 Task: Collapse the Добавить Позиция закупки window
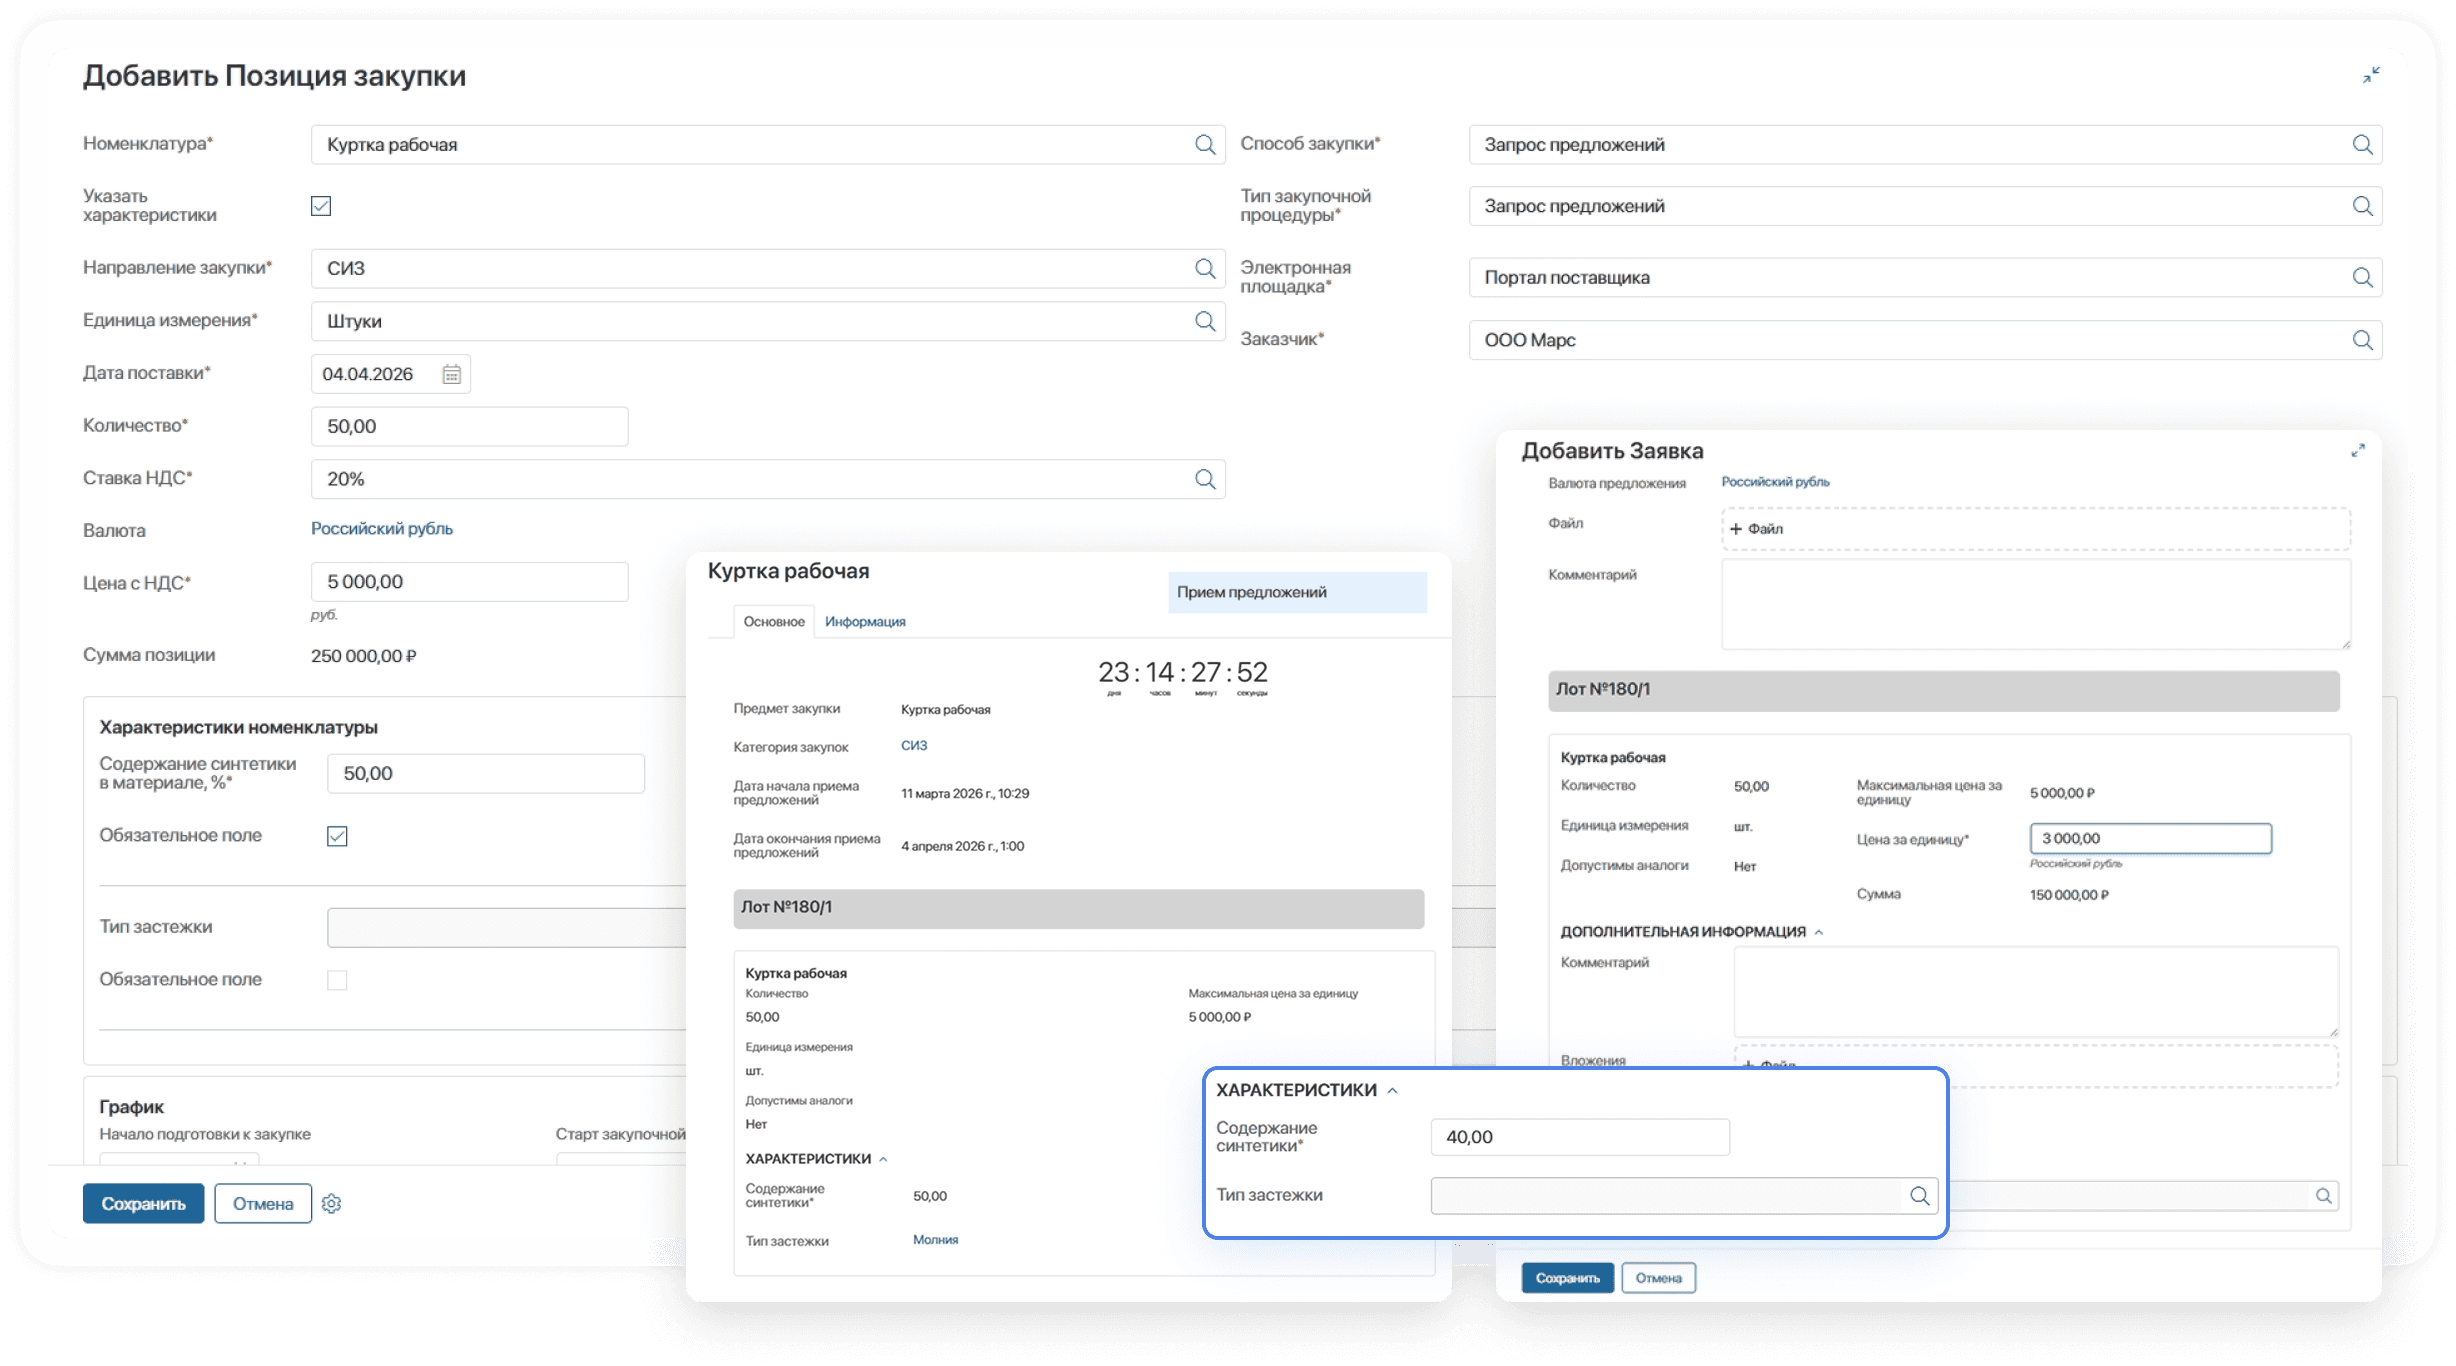[x=2371, y=75]
